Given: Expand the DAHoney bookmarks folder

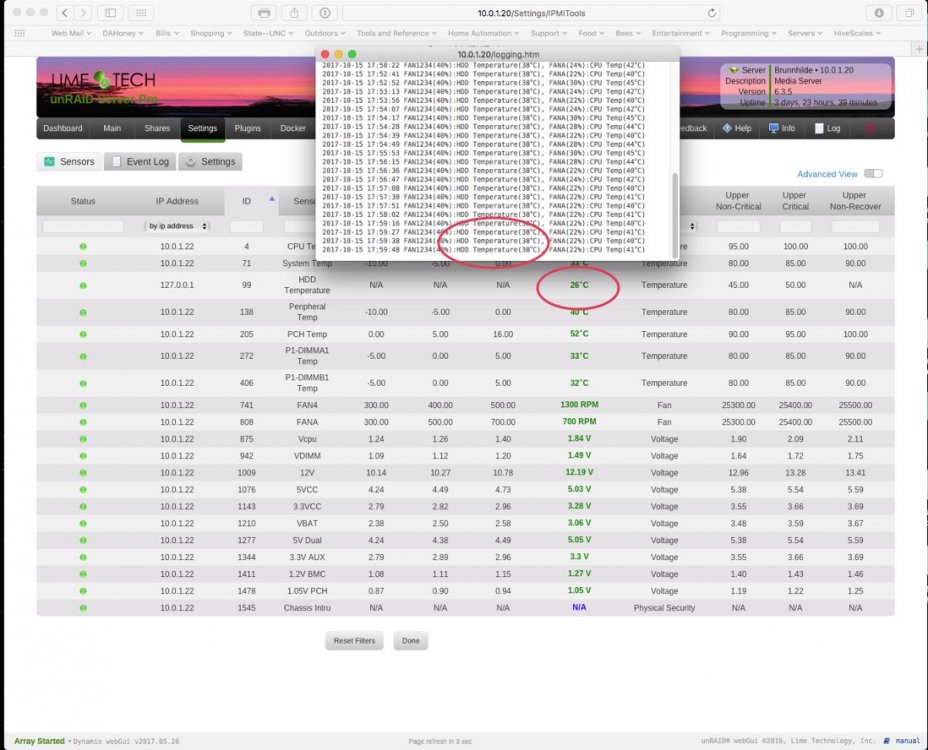Looking at the screenshot, I should pyautogui.click(x=123, y=33).
